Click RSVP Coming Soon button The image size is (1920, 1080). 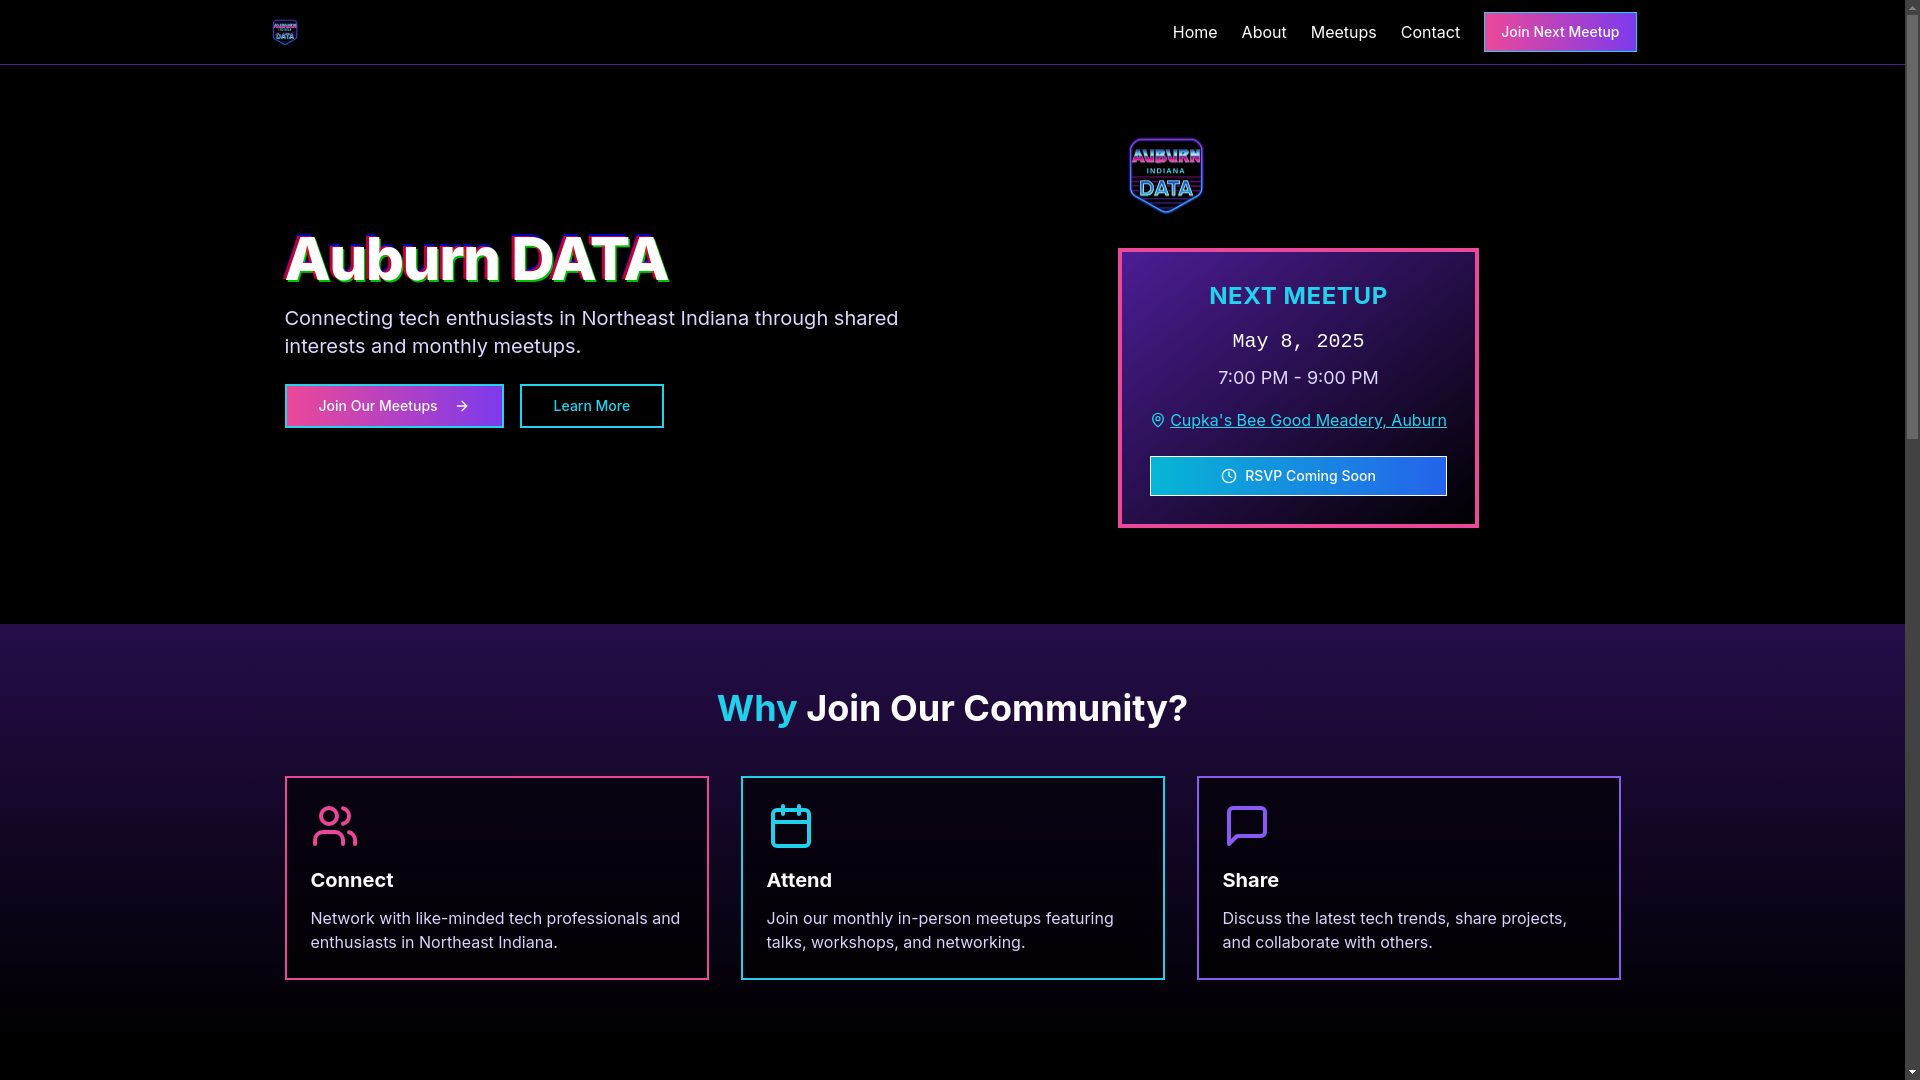[1298, 476]
